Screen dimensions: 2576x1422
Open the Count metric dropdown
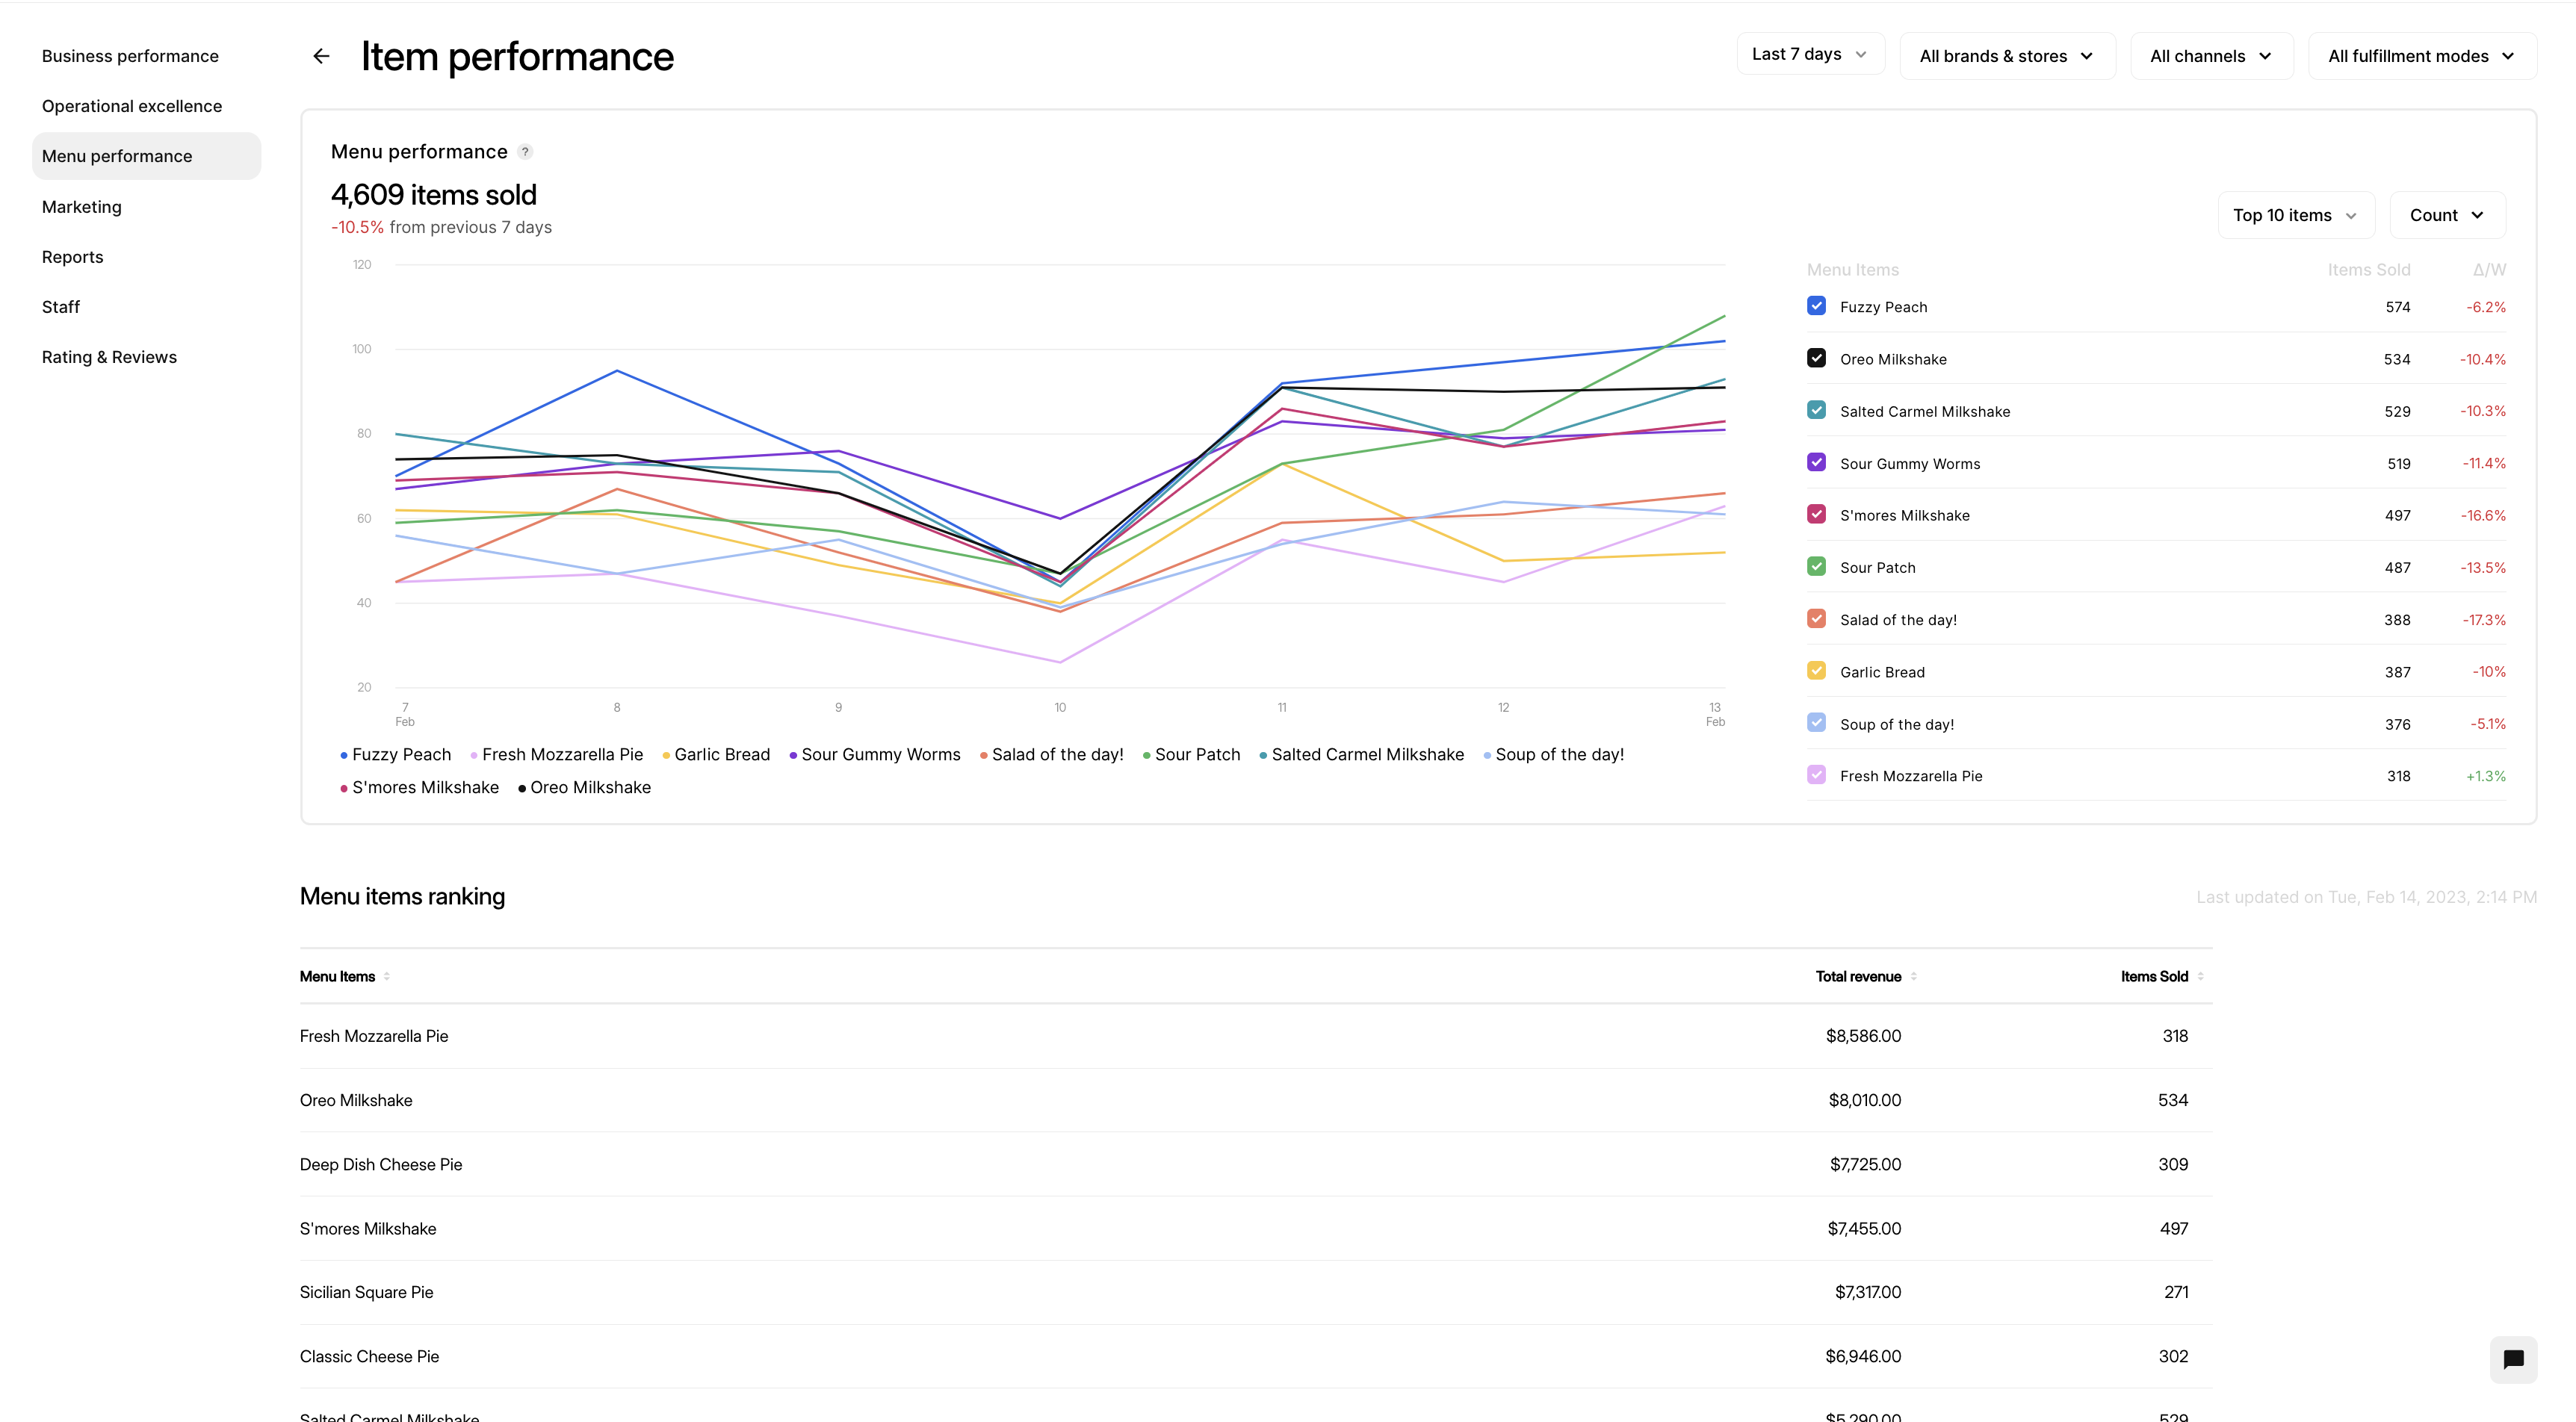2447,215
